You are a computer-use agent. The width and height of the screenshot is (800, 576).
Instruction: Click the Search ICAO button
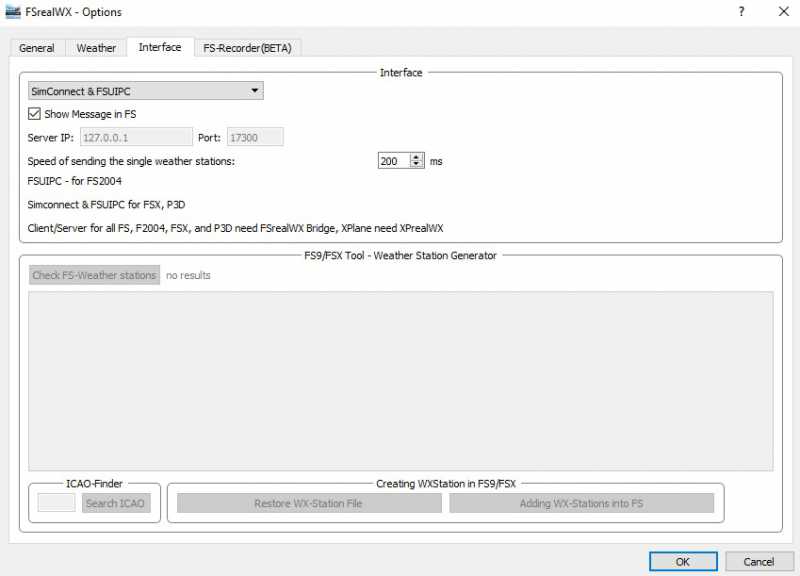[115, 503]
